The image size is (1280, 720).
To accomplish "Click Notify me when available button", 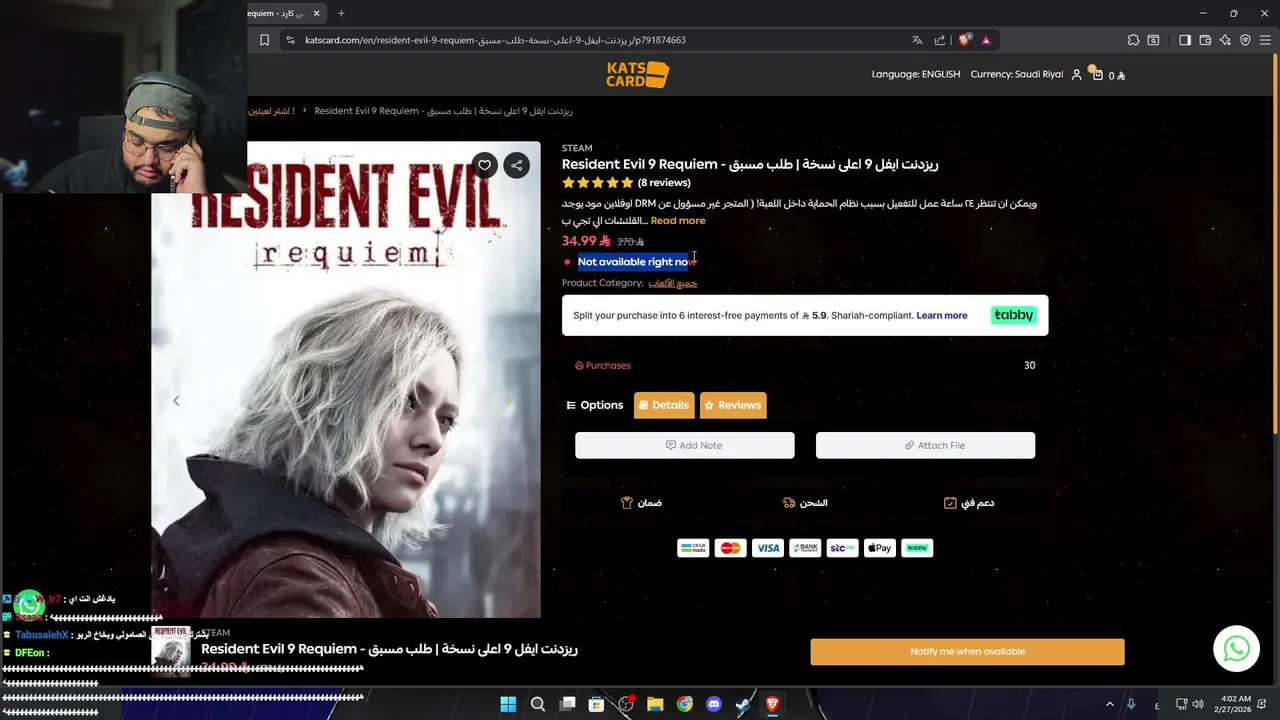I will (967, 652).
